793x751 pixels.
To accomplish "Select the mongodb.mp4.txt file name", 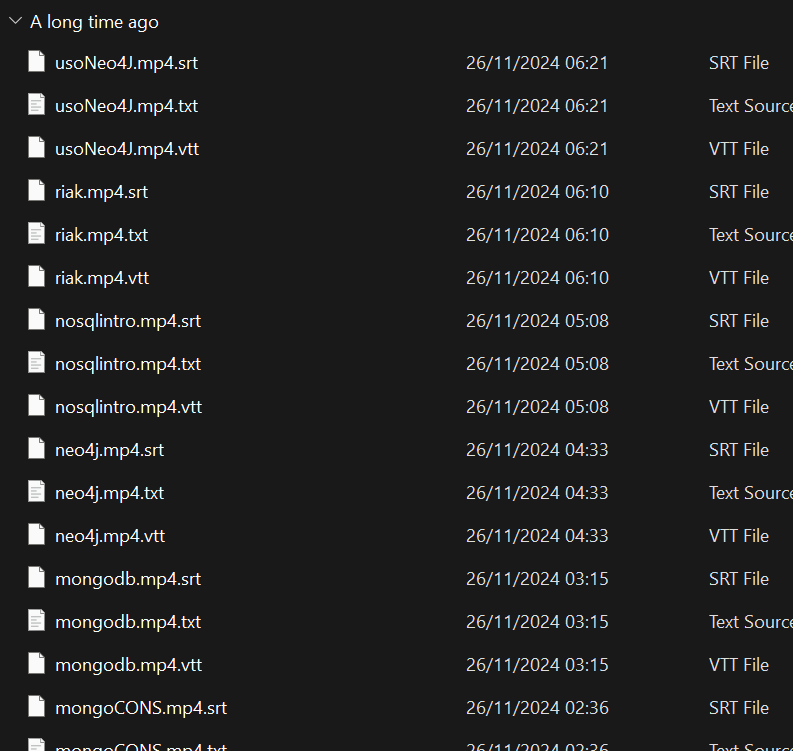I will pyautogui.click(x=128, y=621).
